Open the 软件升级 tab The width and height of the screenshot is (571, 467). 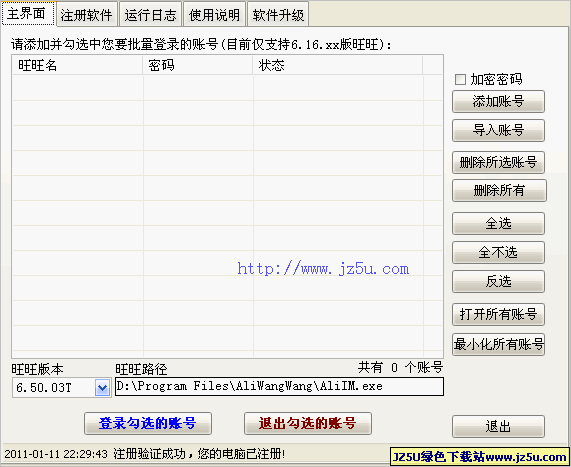point(278,15)
